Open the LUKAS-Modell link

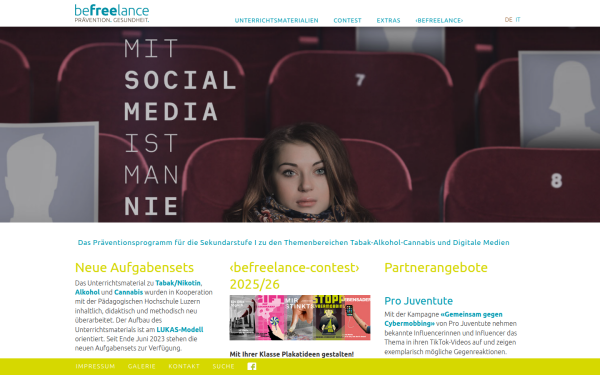tap(180, 329)
